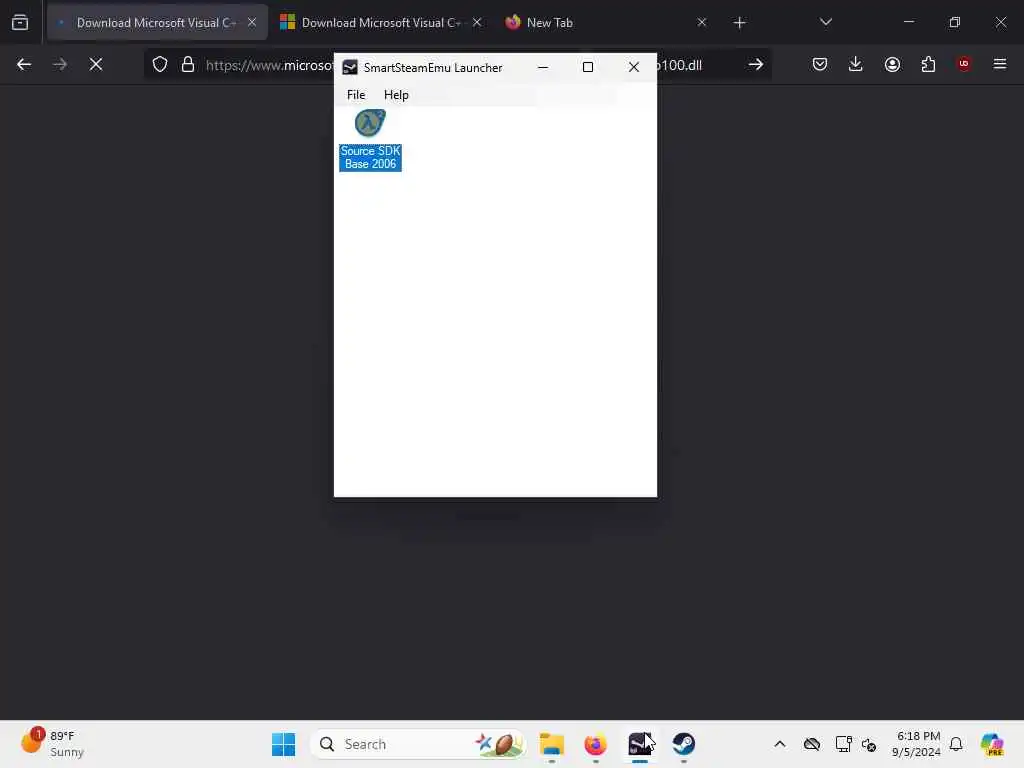Switch to first Download Microsoft Visual C++ tab

[x=157, y=22]
